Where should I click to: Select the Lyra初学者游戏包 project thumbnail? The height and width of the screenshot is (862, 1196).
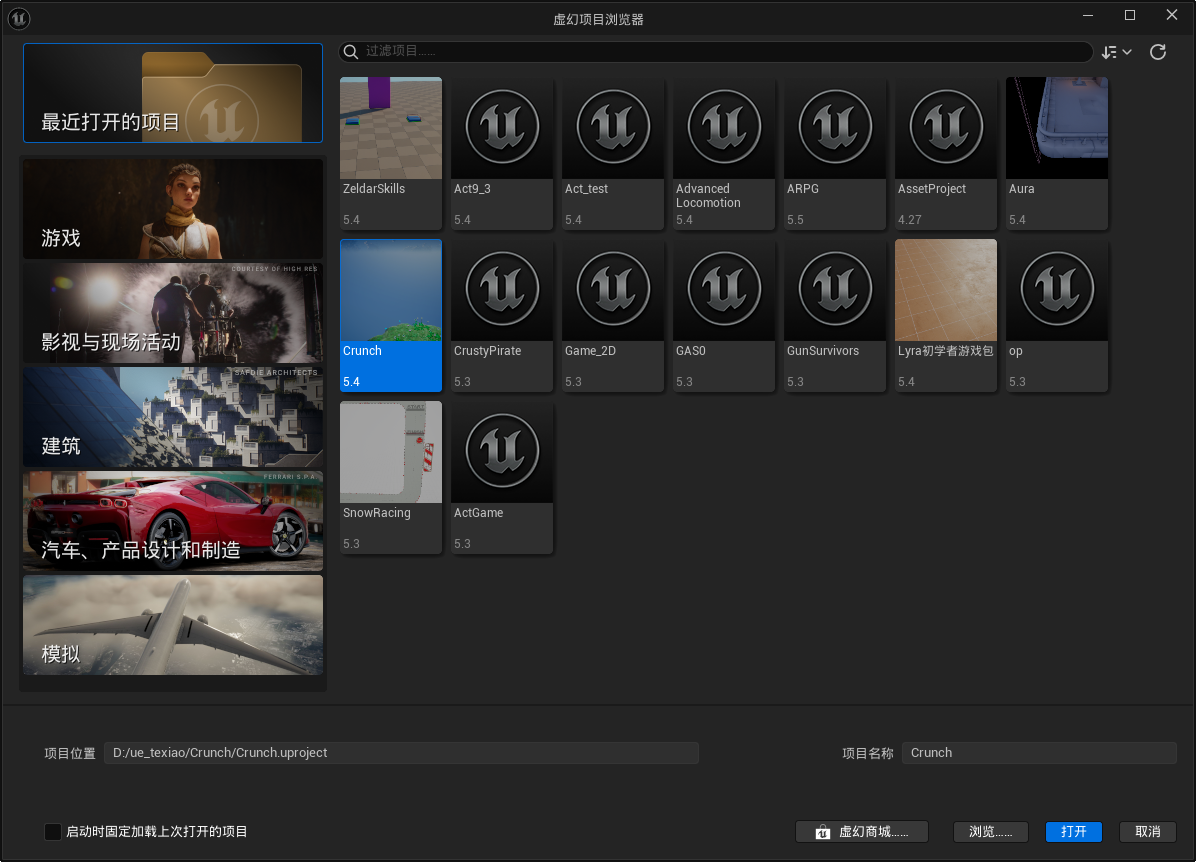[946, 290]
